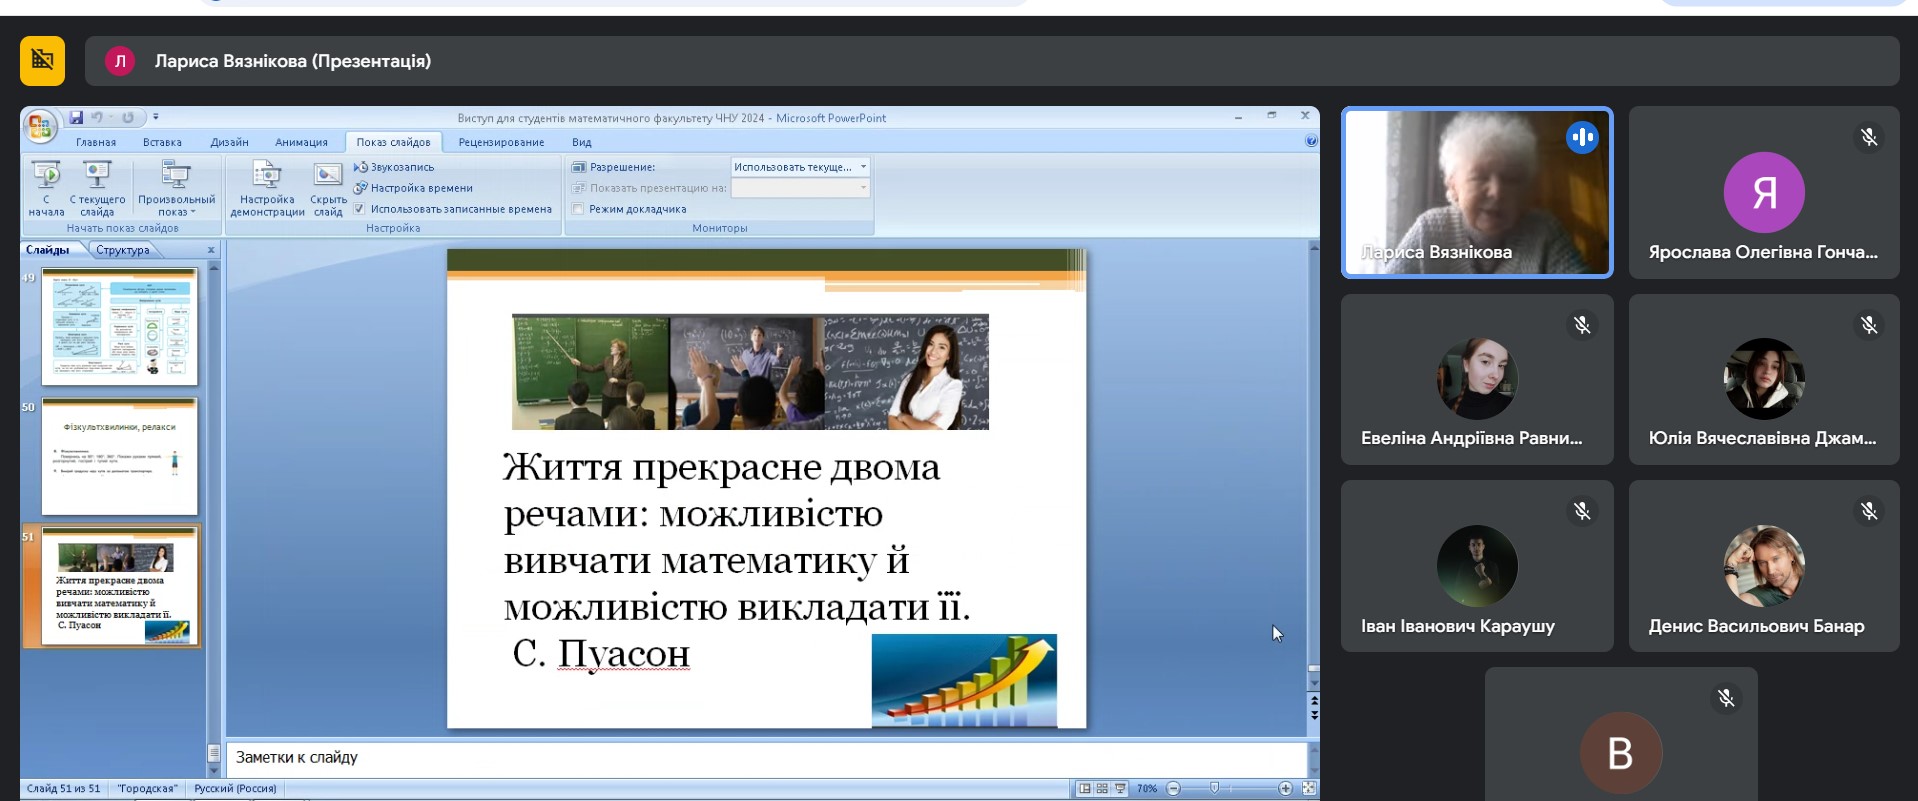Image resolution: width=1918 pixels, height=801 pixels.
Task: Enable Режим докладчика presenter view checkbox
Action: coord(578,209)
